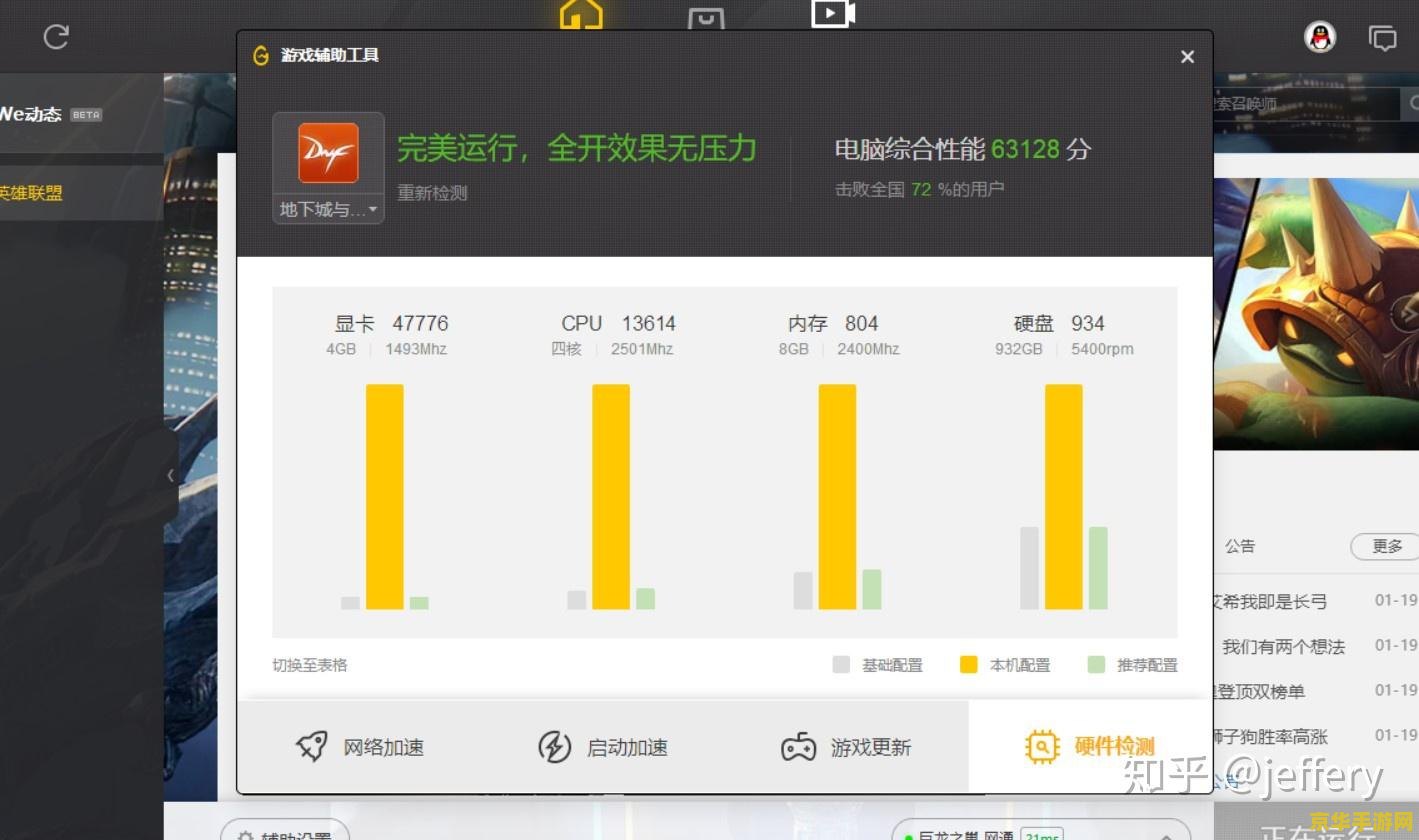Viewport: 1419px width, 840px height.
Task: Click 重新检测 to rerun detection
Action: [432, 192]
